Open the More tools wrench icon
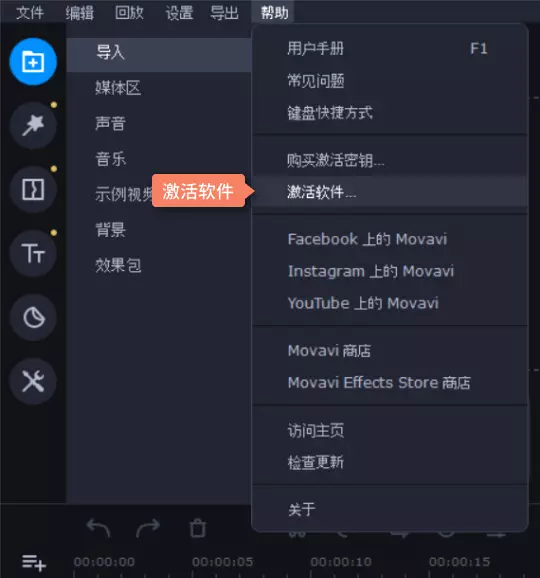The width and height of the screenshot is (540, 578). pos(33,381)
